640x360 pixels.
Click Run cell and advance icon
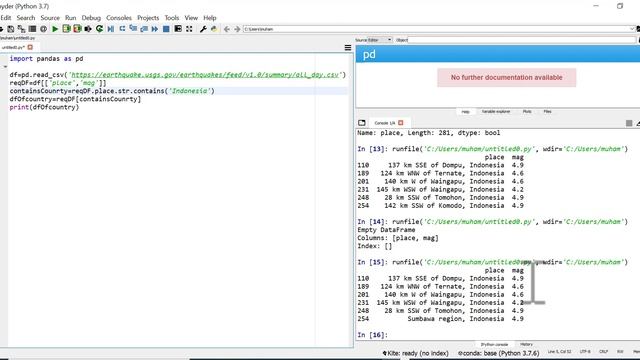(x=77, y=29)
